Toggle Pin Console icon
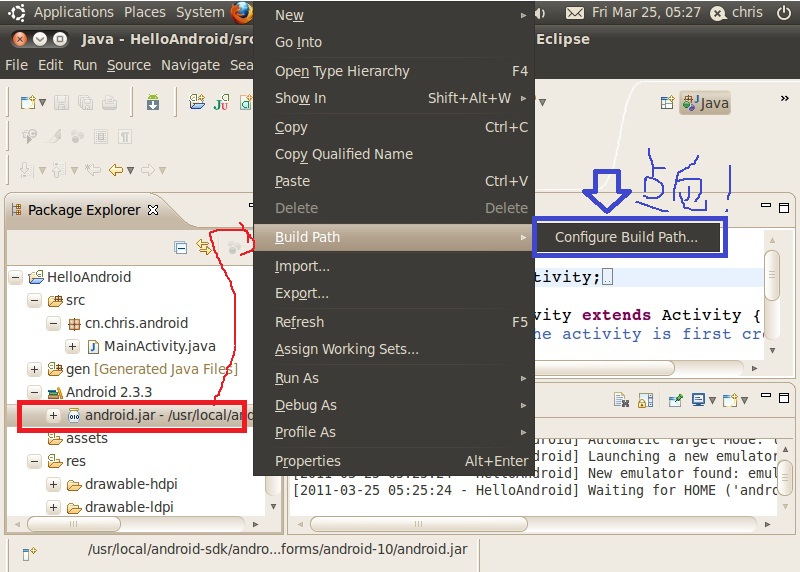Image resolution: width=800 pixels, height=572 pixels. [x=676, y=401]
